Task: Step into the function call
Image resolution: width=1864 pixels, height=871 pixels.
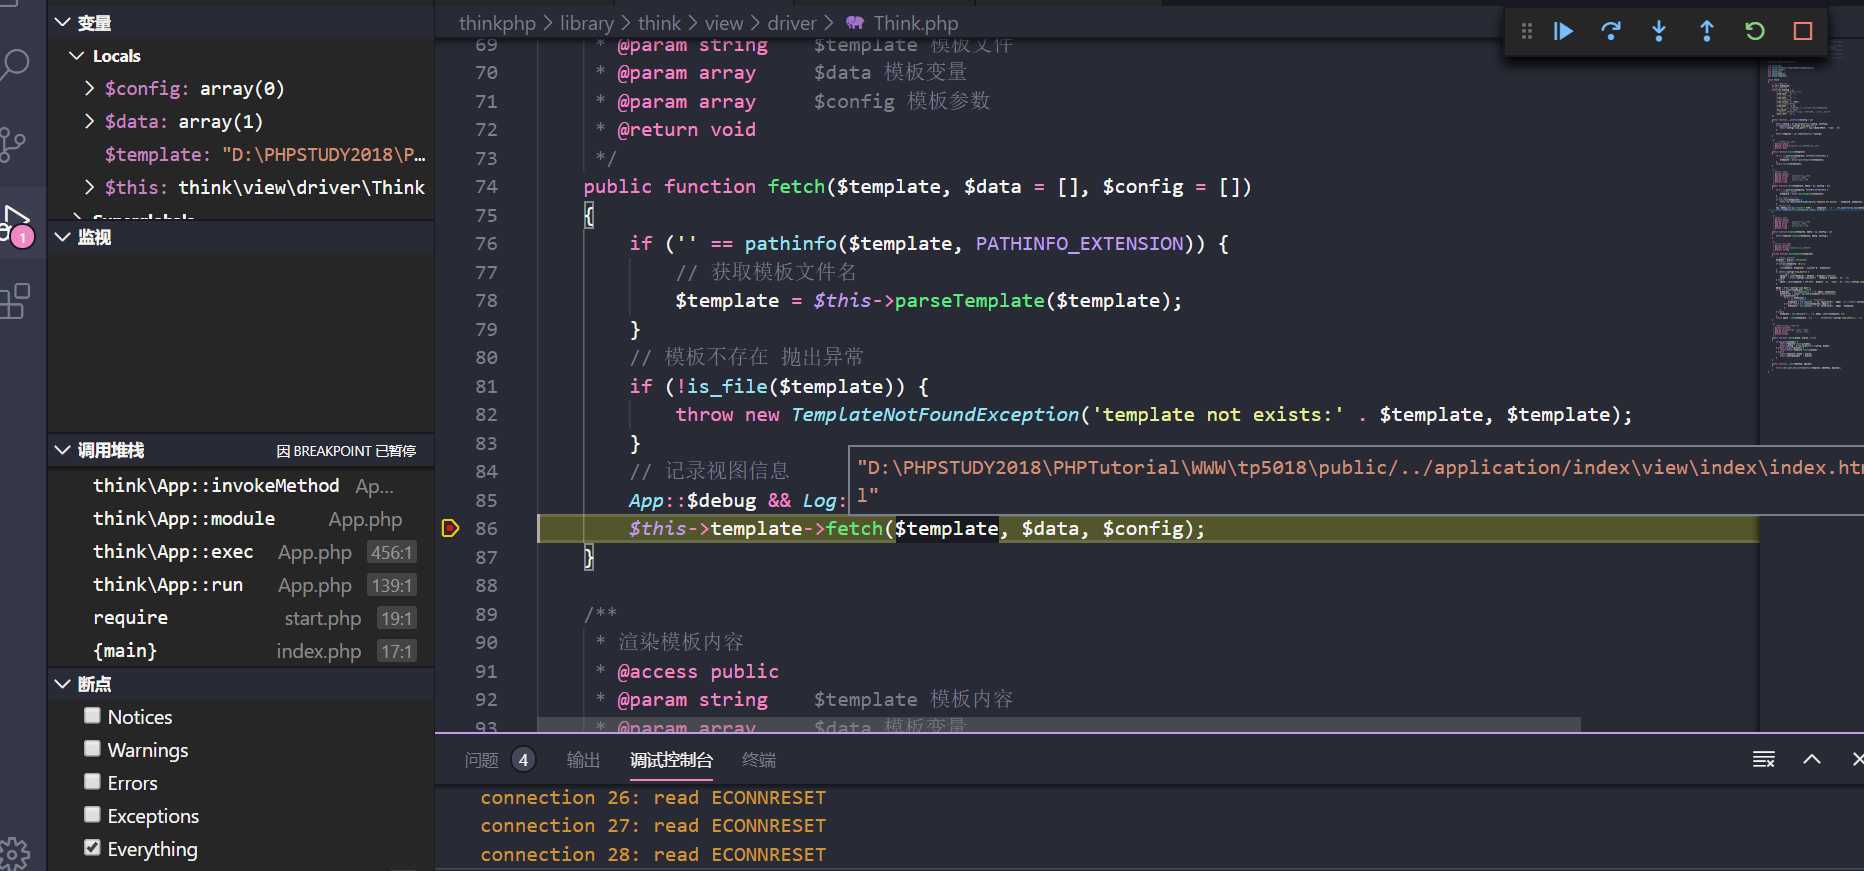Action: pos(1659,31)
